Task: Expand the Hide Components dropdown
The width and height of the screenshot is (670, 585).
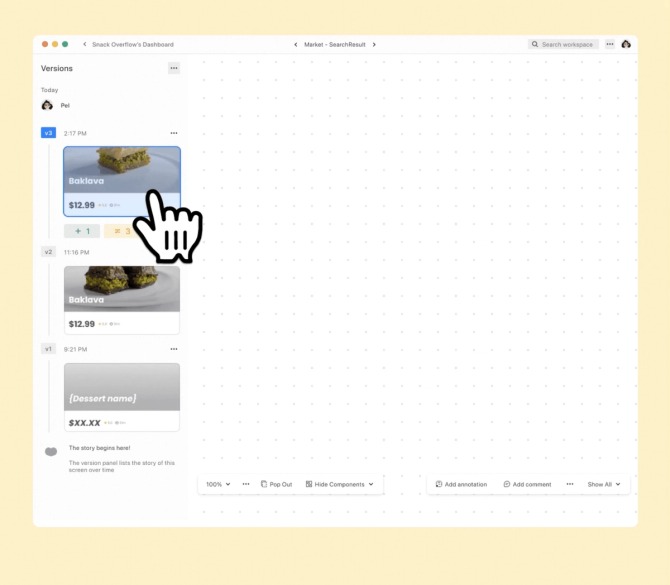Action: (340, 484)
